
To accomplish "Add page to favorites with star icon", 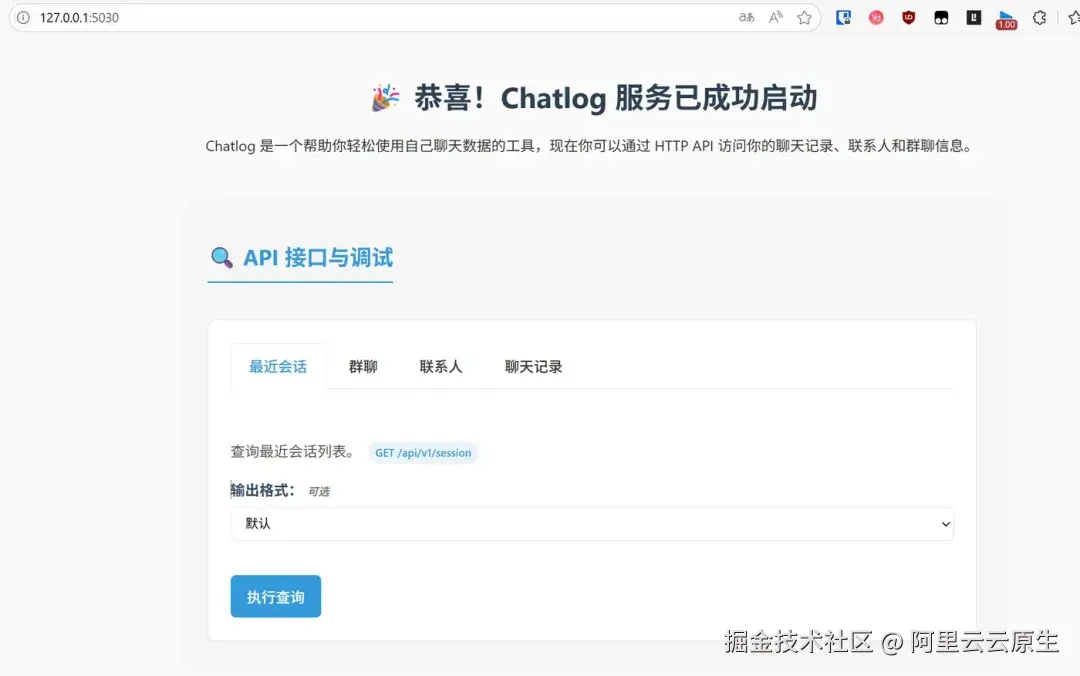I will (x=804, y=17).
